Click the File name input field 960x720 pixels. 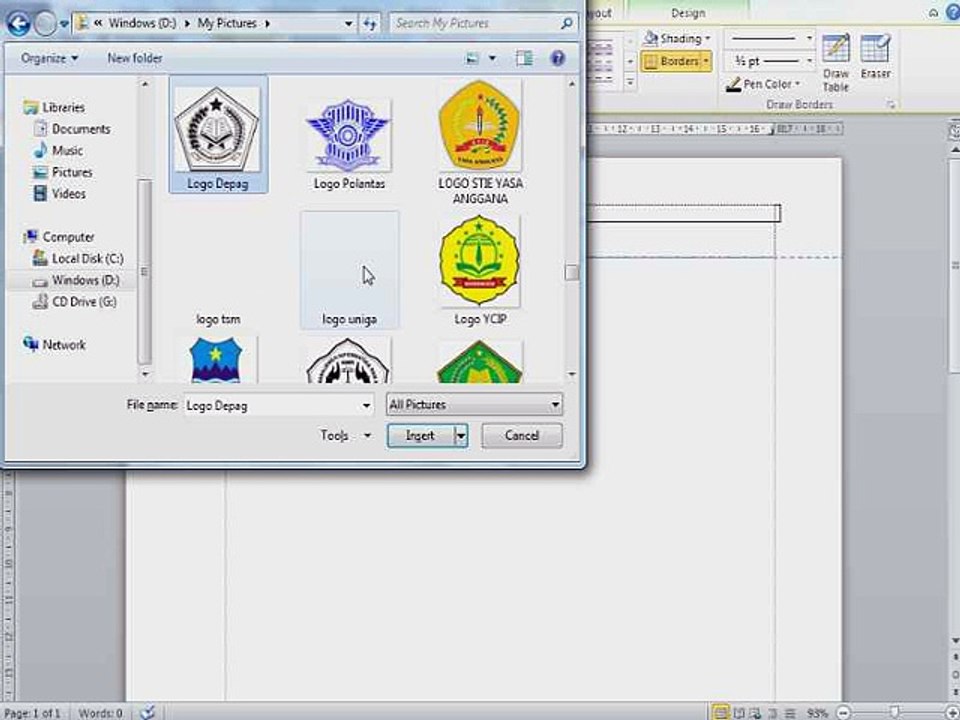[272, 405]
